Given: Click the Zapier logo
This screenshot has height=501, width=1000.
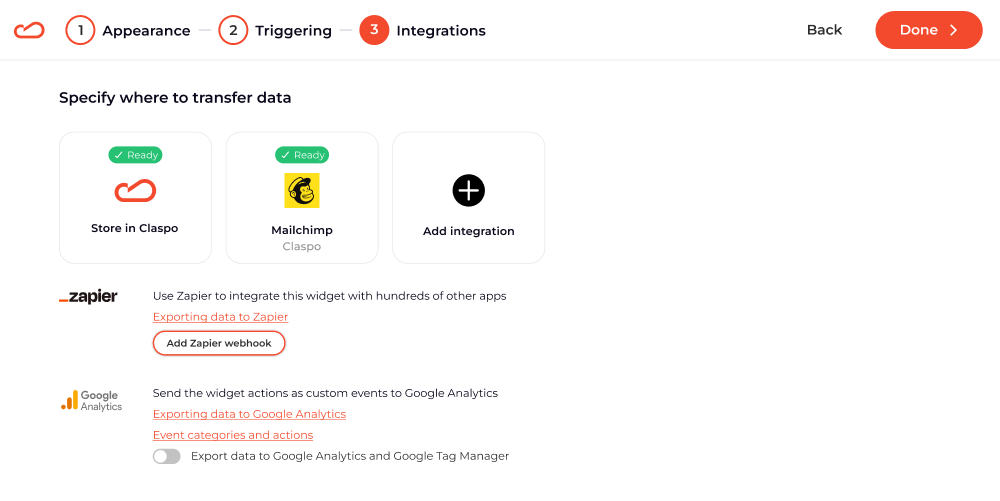Looking at the screenshot, I should coord(88,296).
